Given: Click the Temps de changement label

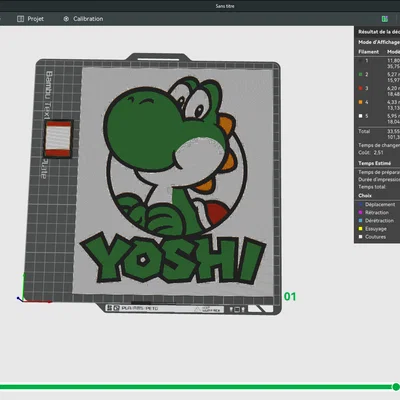Looking at the screenshot, I should (x=379, y=145).
